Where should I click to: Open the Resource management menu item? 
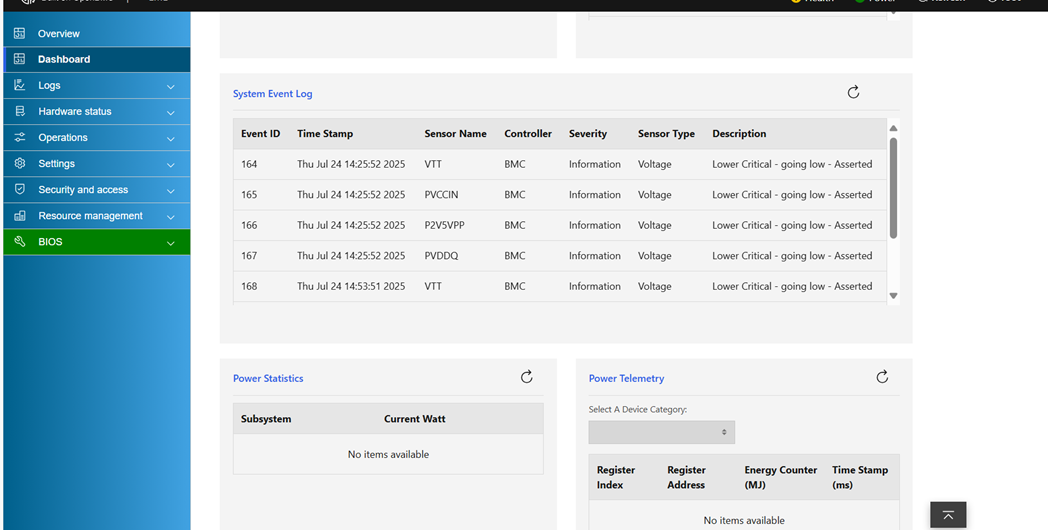click(90, 216)
